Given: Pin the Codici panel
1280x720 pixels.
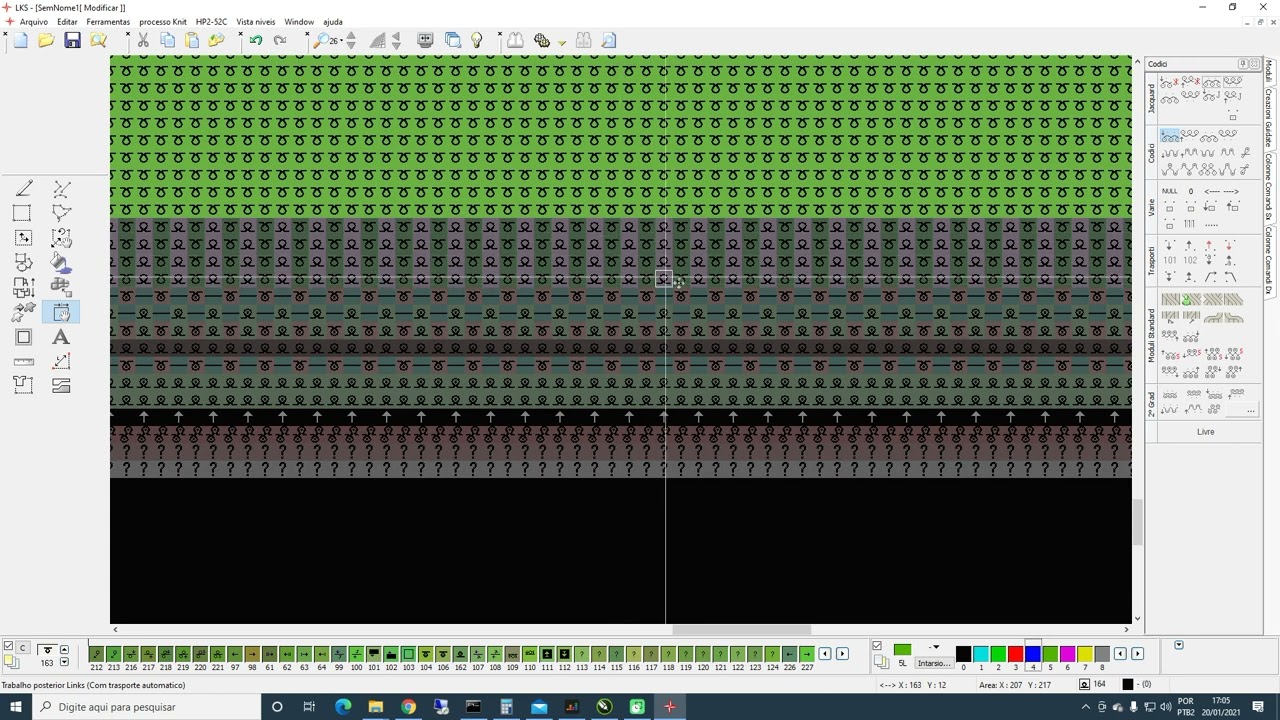Looking at the screenshot, I should [1243, 64].
